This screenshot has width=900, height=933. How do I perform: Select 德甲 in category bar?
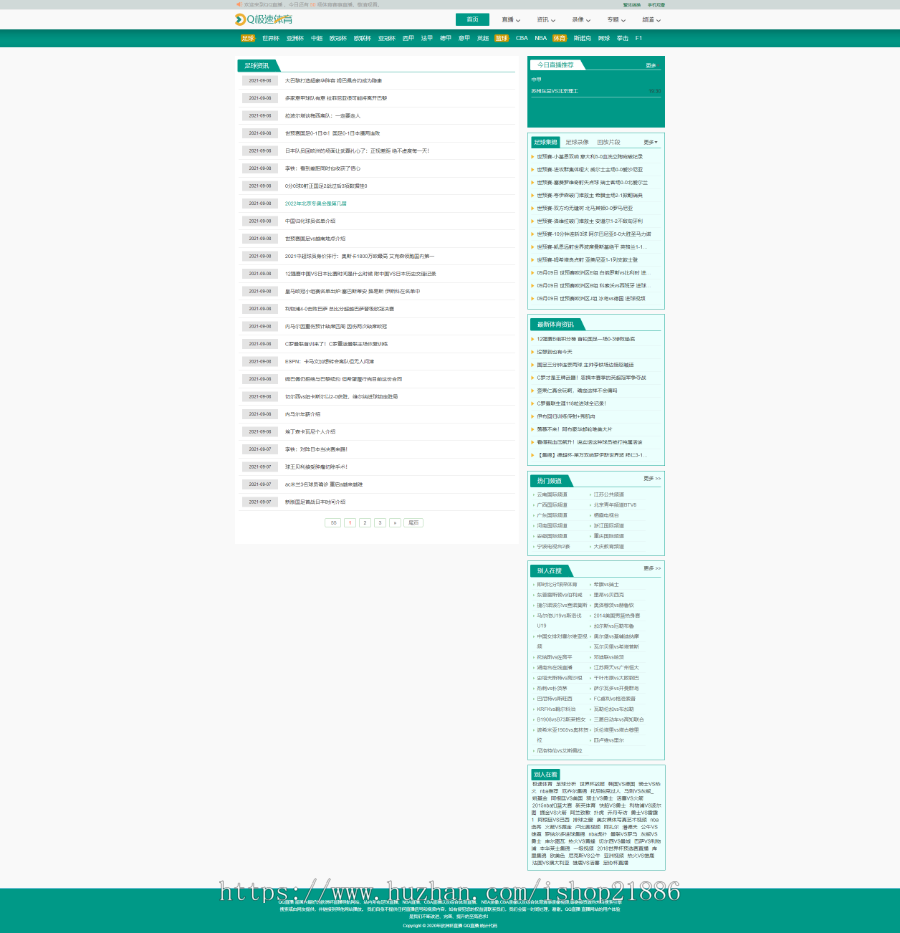click(446, 38)
